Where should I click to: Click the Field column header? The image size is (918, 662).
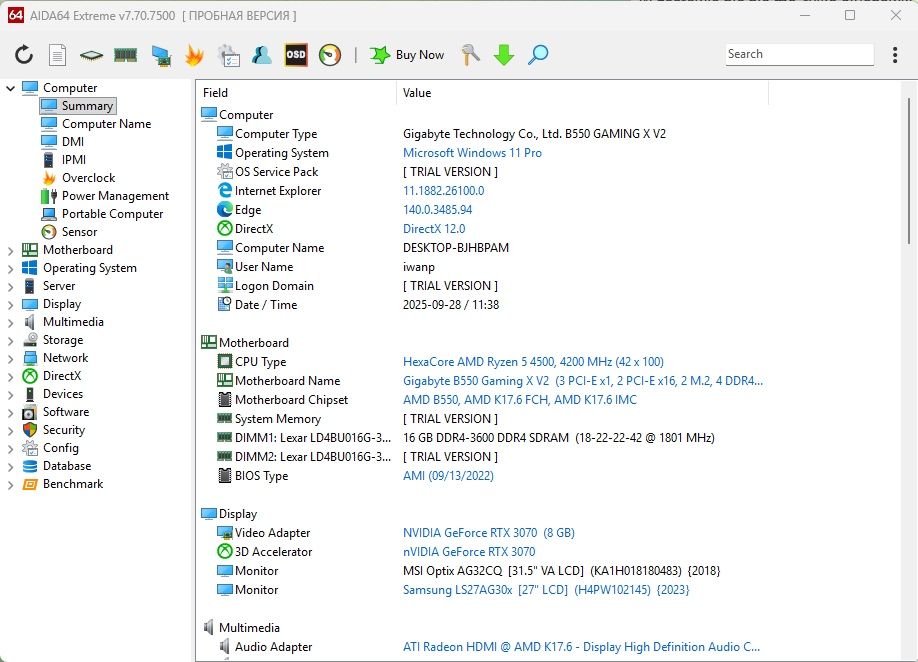(215, 93)
